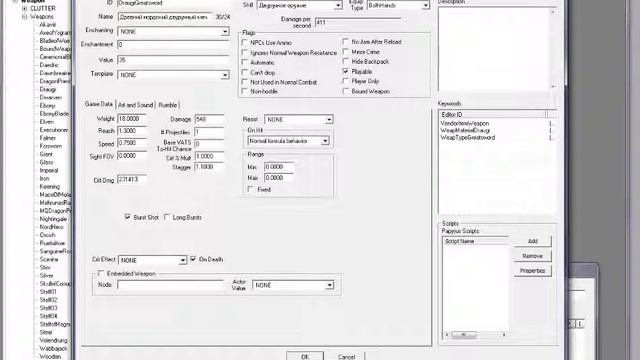Image resolution: width=640 pixels, height=360 pixels.
Task: Open the On Hit behavior dropdown
Action: [x=325, y=141]
